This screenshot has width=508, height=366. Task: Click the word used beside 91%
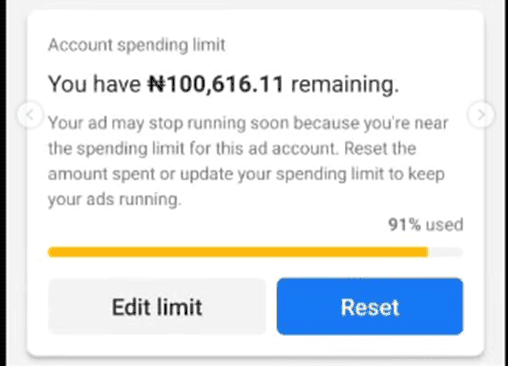pos(445,225)
